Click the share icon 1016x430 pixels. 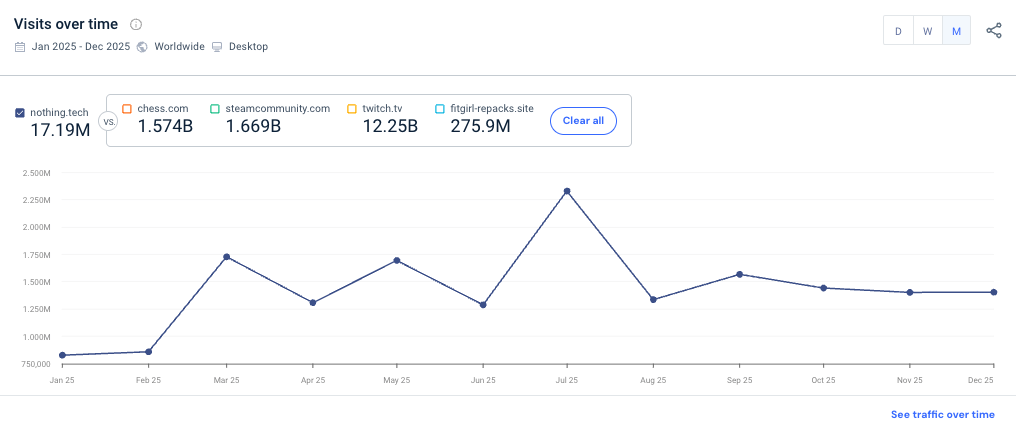click(993, 30)
